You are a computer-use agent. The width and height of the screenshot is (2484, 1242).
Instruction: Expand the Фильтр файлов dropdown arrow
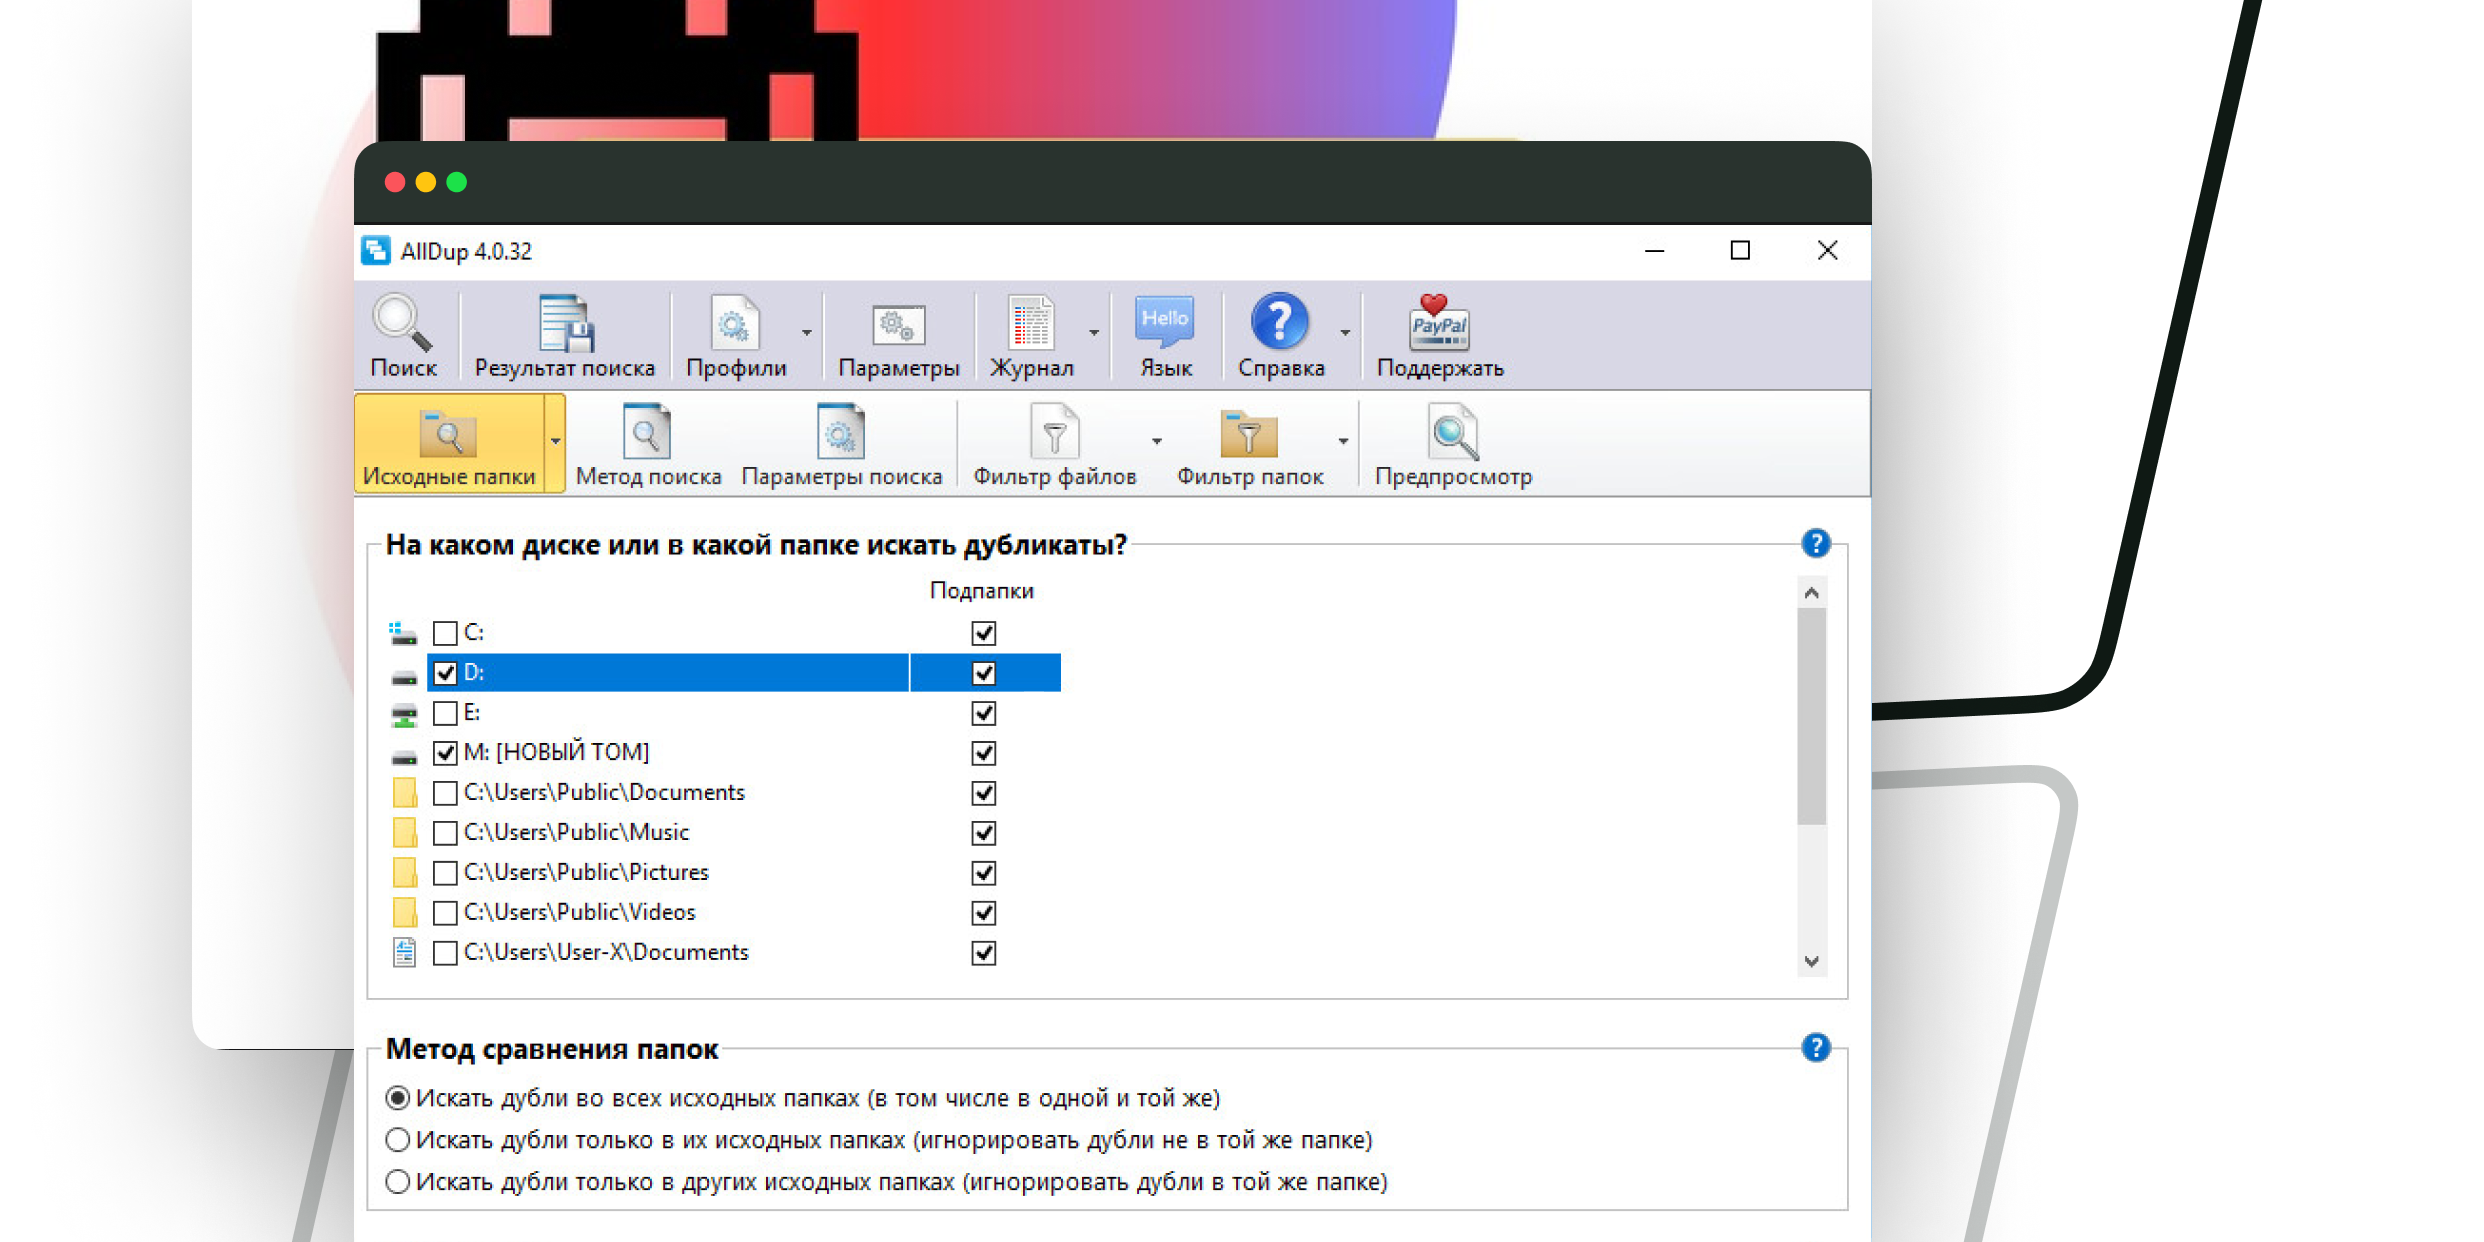click(1157, 441)
